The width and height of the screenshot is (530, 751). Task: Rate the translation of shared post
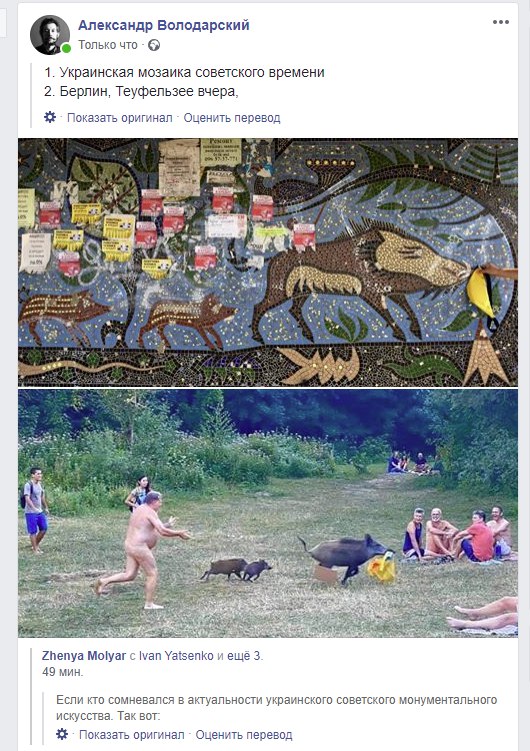pos(244,735)
